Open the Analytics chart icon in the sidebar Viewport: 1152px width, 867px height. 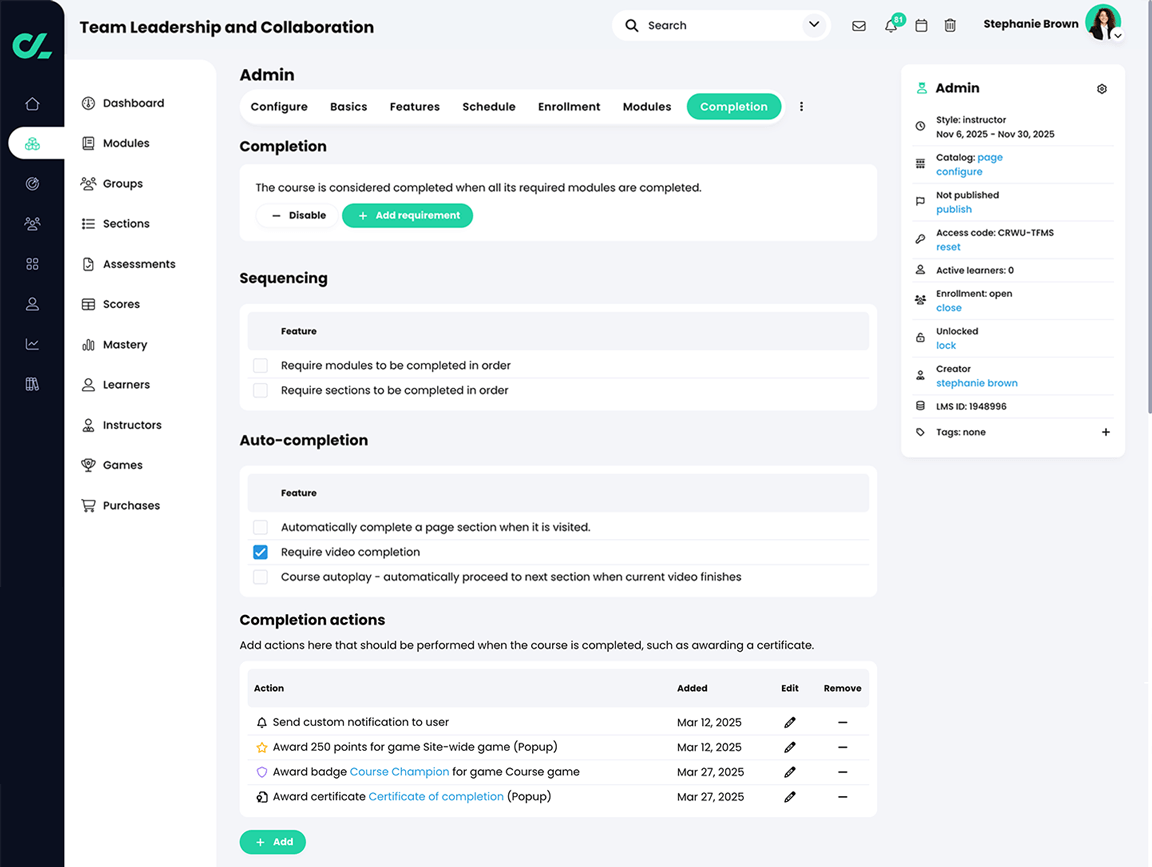point(32,343)
